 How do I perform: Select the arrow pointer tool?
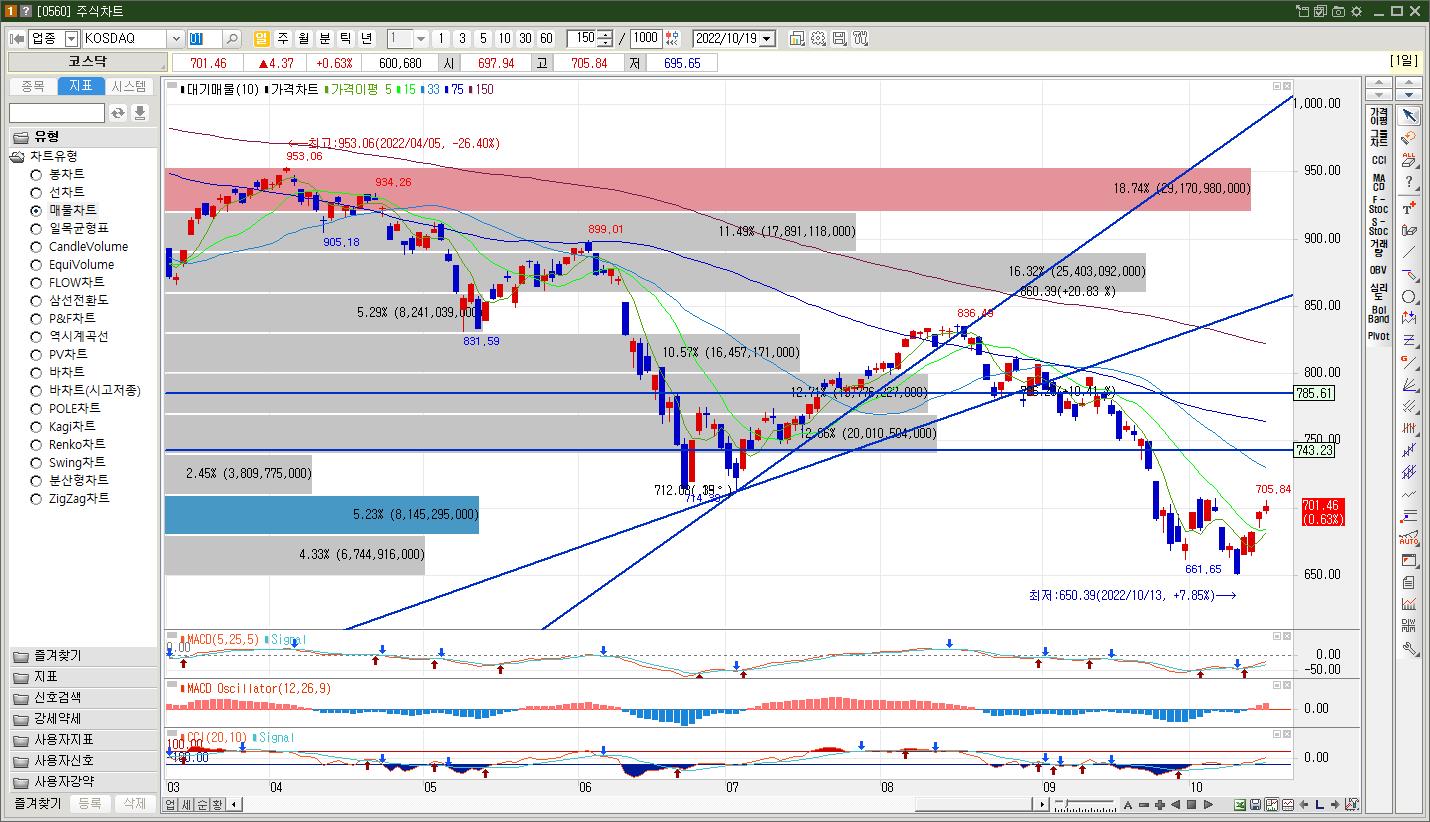[1409, 116]
